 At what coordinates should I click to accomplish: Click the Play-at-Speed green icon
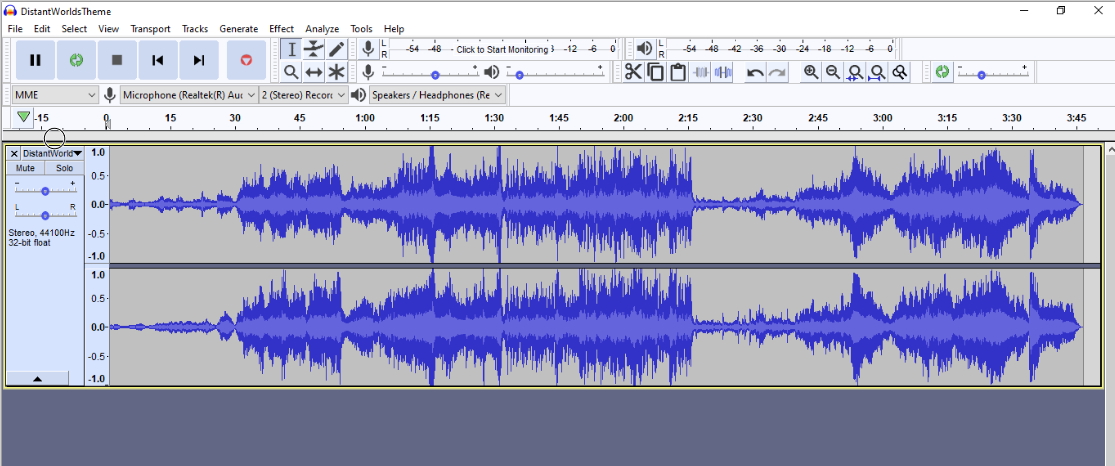coord(942,72)
